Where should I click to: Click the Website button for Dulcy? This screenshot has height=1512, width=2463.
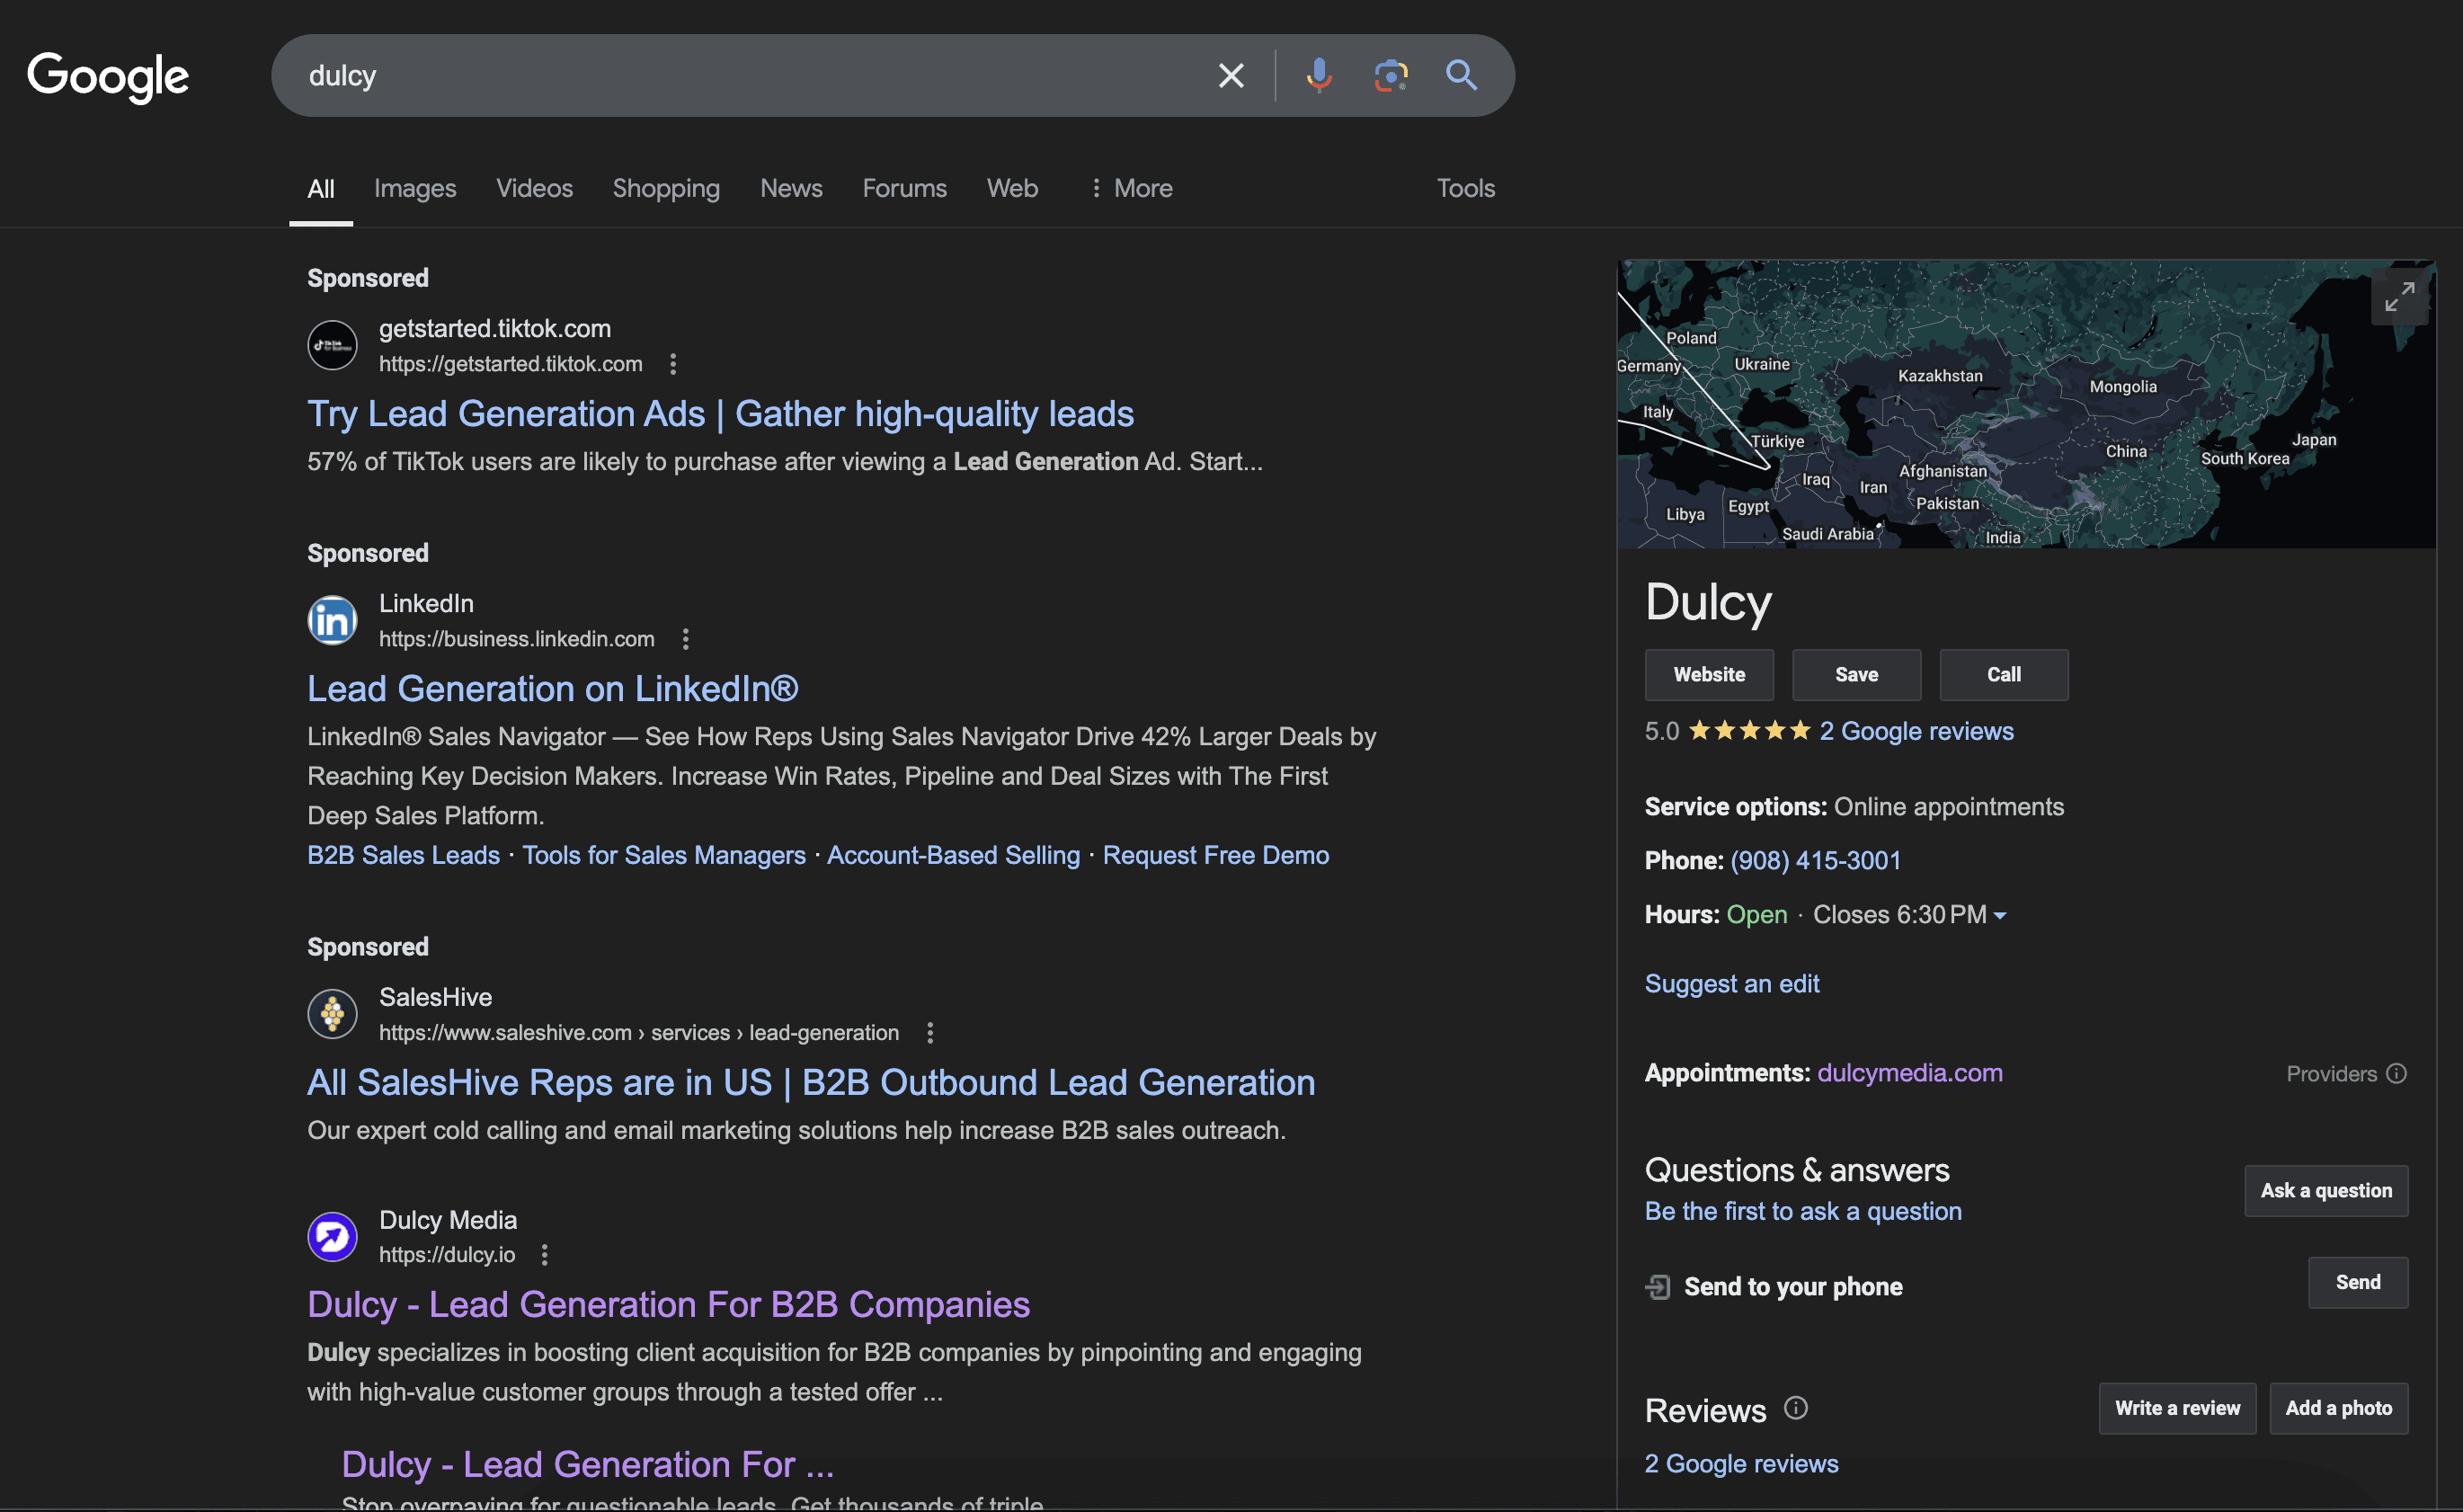click(x=1709, y=675)
